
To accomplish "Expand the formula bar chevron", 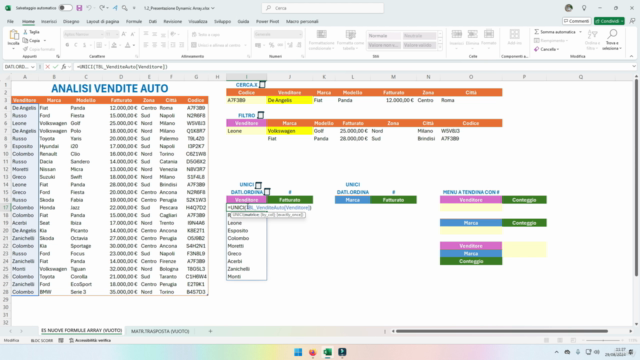I will pyautogui.click(x=633, y=67).
